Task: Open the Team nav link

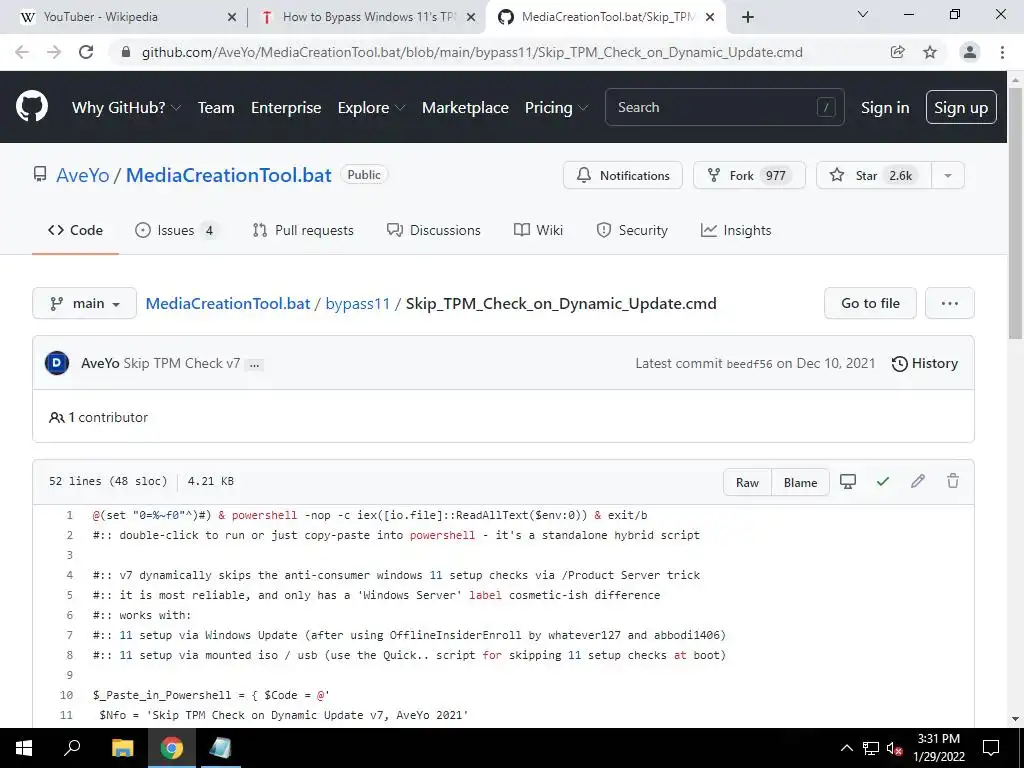Action: [216, 108]
